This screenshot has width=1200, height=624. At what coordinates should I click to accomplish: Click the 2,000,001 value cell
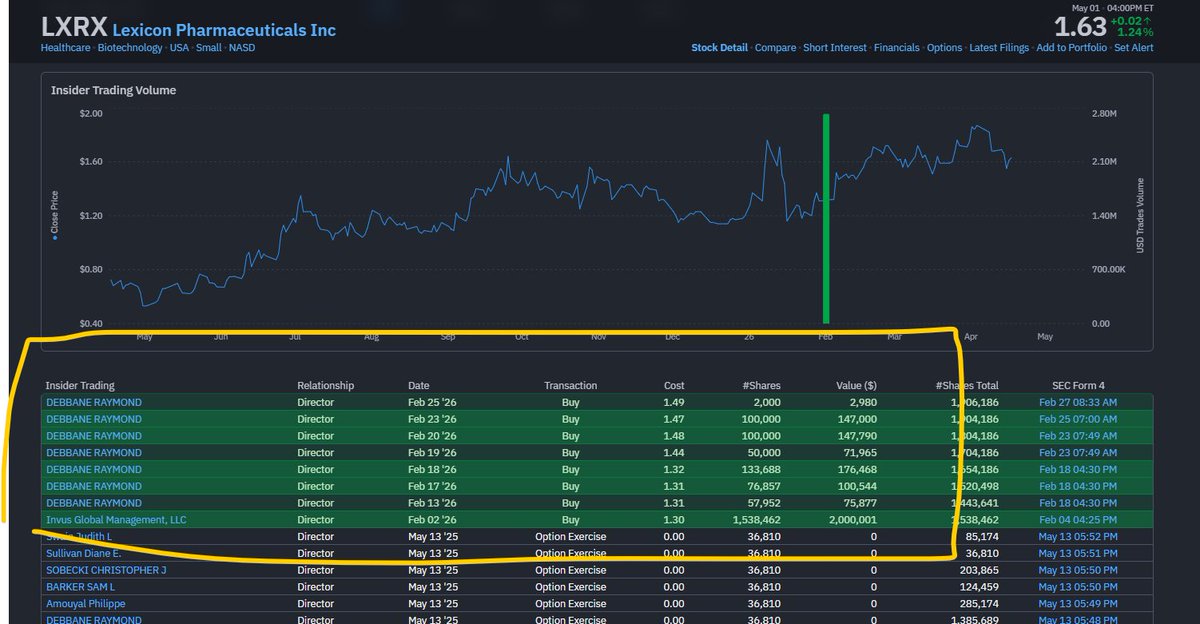[853, 520]
